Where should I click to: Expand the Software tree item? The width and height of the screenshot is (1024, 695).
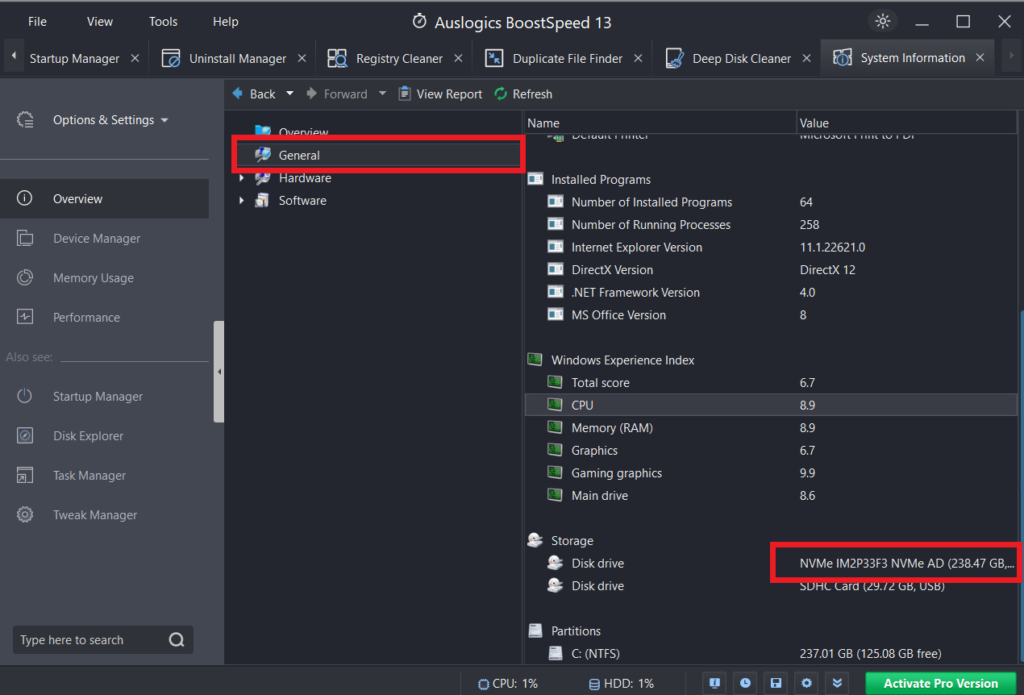click(240, 200)
